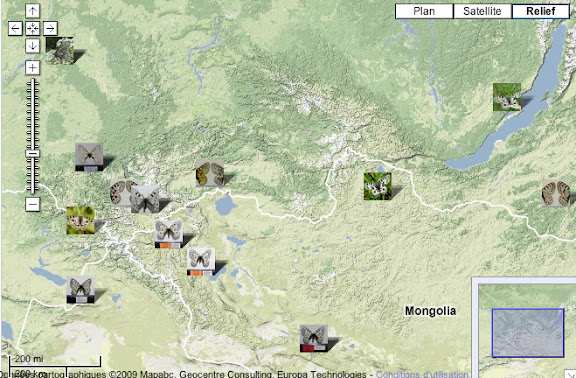Pan the map right with arrow button
This screenshot has width=576, height=378.
point(50,28)
